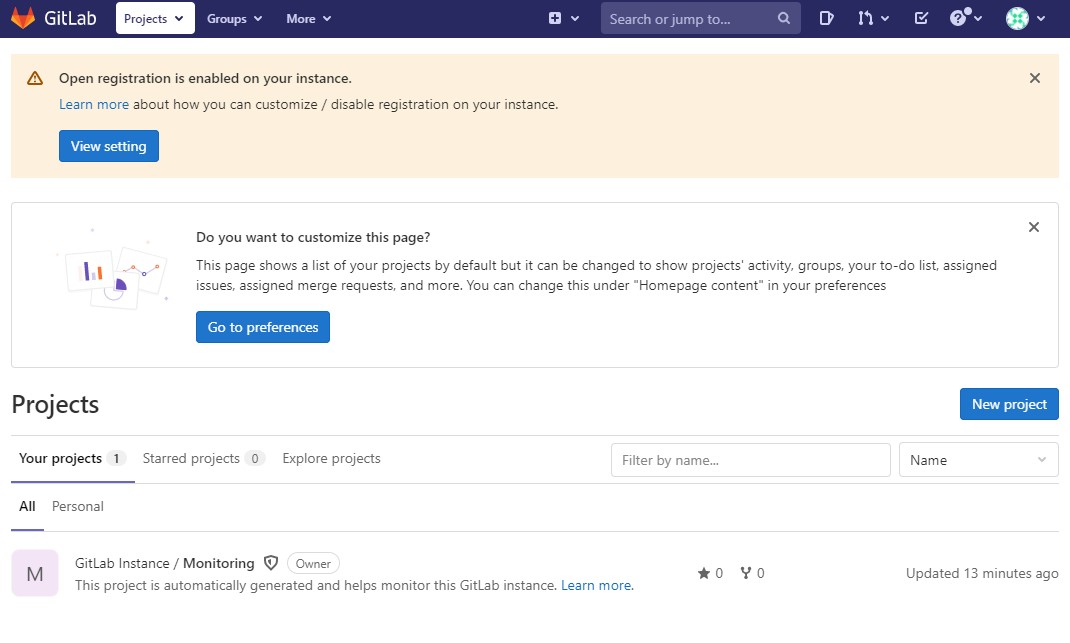Expand the create new chevron arrow
The width and height of the screenshot is (1070, 643).
575,18
